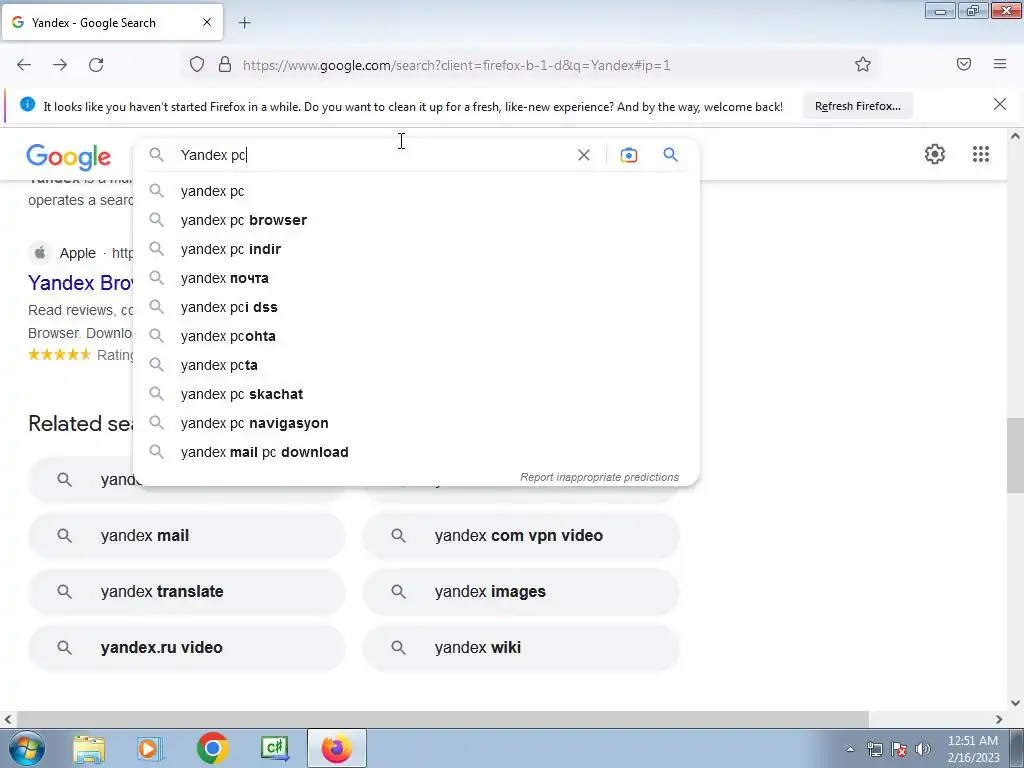Screen dimensions: 1024x768
Task: Click the horizontal scrollbar thumb
Action: pos(441,719)
